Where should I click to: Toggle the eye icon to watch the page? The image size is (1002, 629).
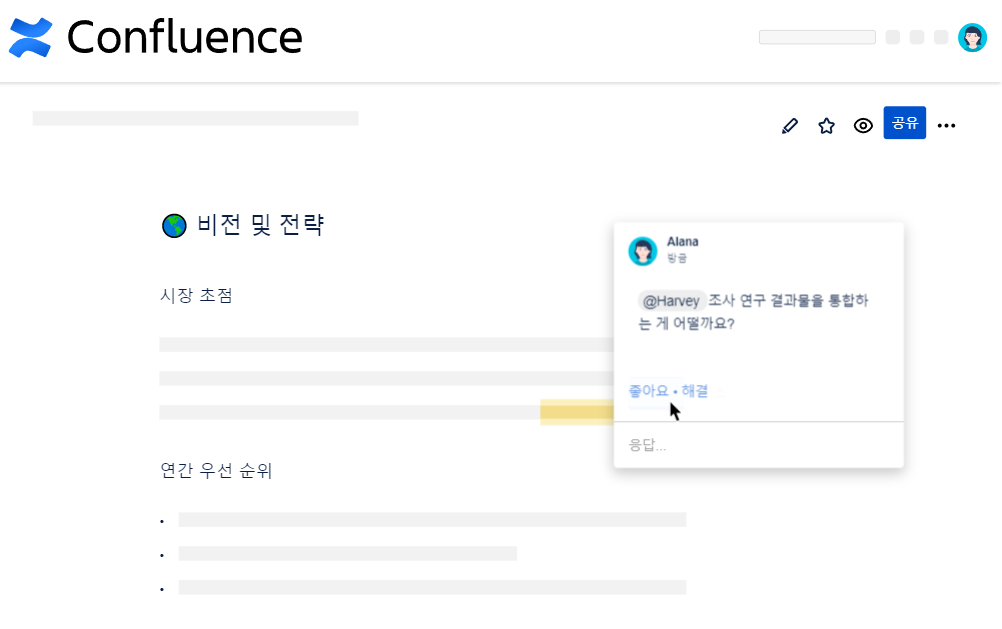[x=863, y=125]
